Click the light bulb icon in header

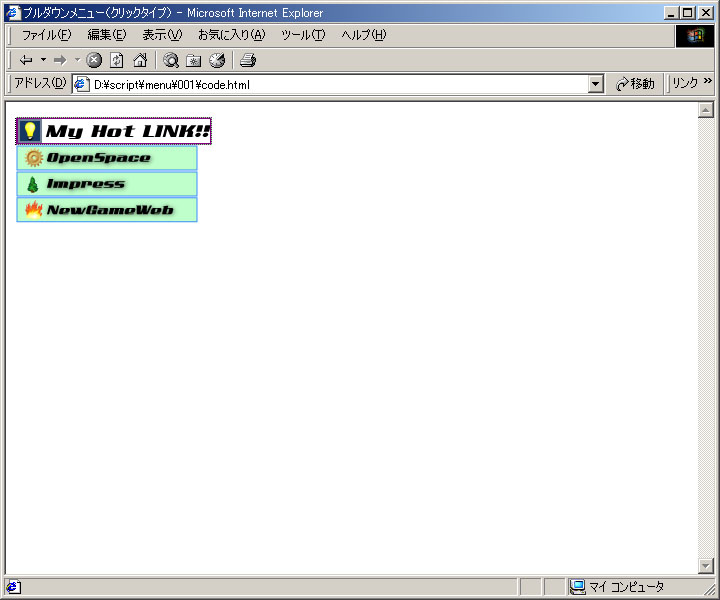tap(30, 131)
